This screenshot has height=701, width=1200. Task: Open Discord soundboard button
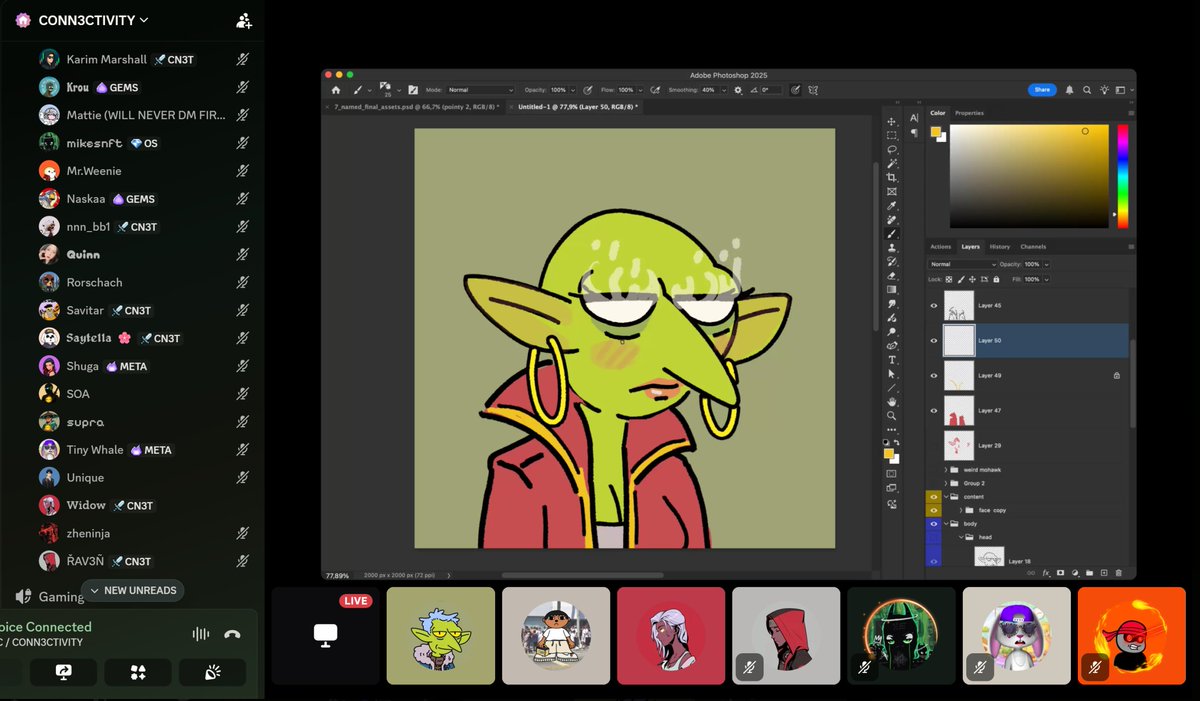tap(212, 673)
